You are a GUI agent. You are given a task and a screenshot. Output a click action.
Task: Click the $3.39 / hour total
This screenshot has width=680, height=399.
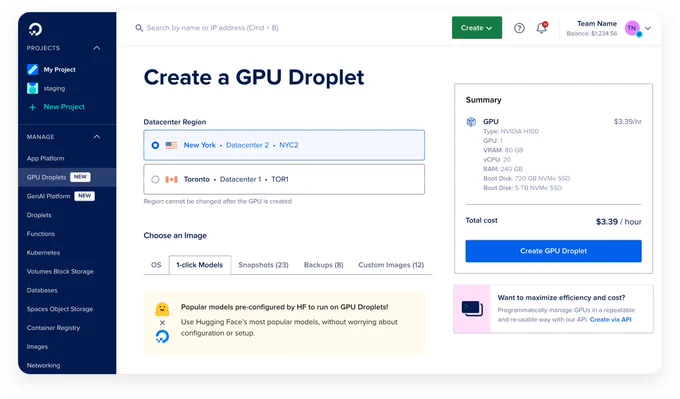(x=618, y=222)
